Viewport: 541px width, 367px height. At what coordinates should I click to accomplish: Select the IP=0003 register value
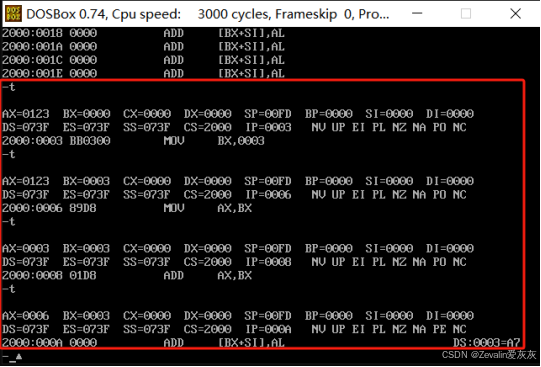click(x=268, y=127)
